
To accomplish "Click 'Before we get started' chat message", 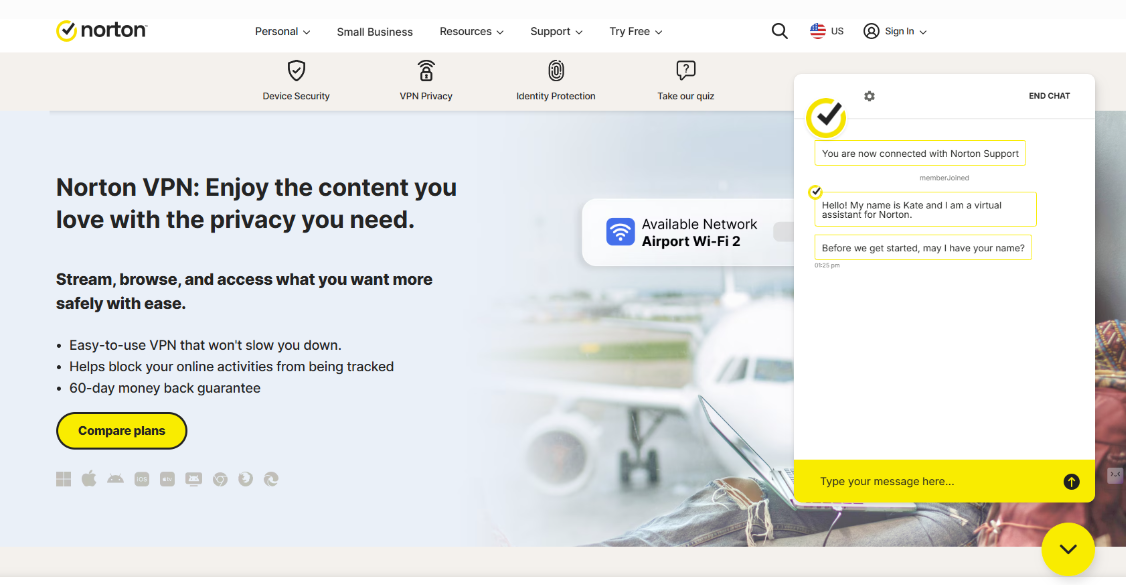I will [923, 248].
